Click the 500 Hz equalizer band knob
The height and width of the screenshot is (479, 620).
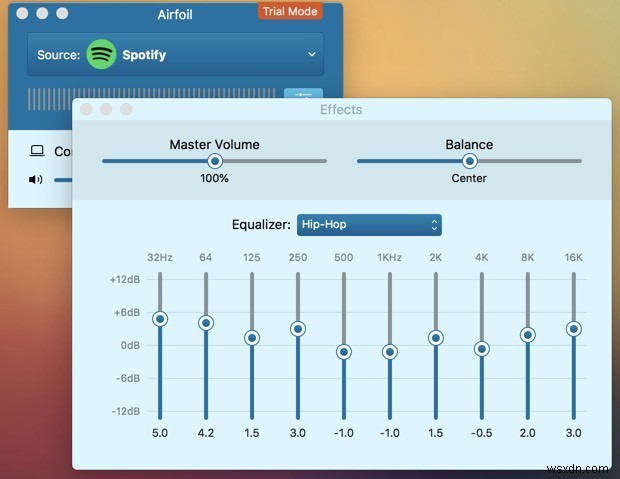point(344,352)
